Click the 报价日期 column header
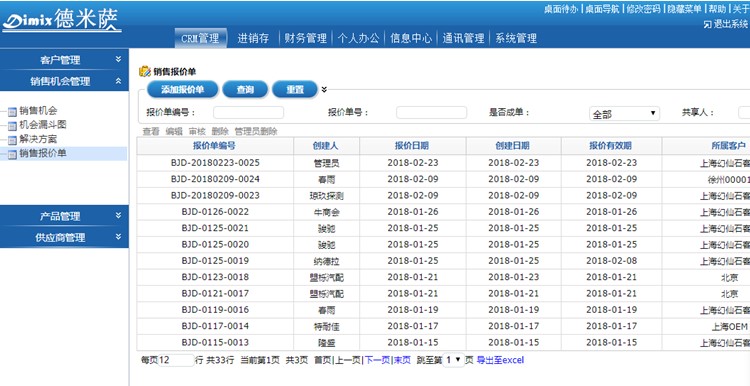This screenshot has height=386, width=750. pyautogui.click(x=412, y=146)
